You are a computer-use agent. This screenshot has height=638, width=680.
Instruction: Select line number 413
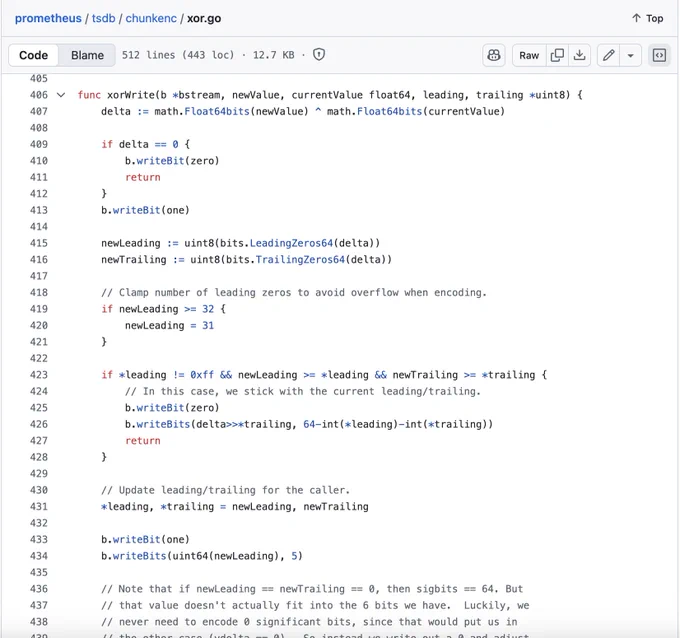[x=39, y=210]
